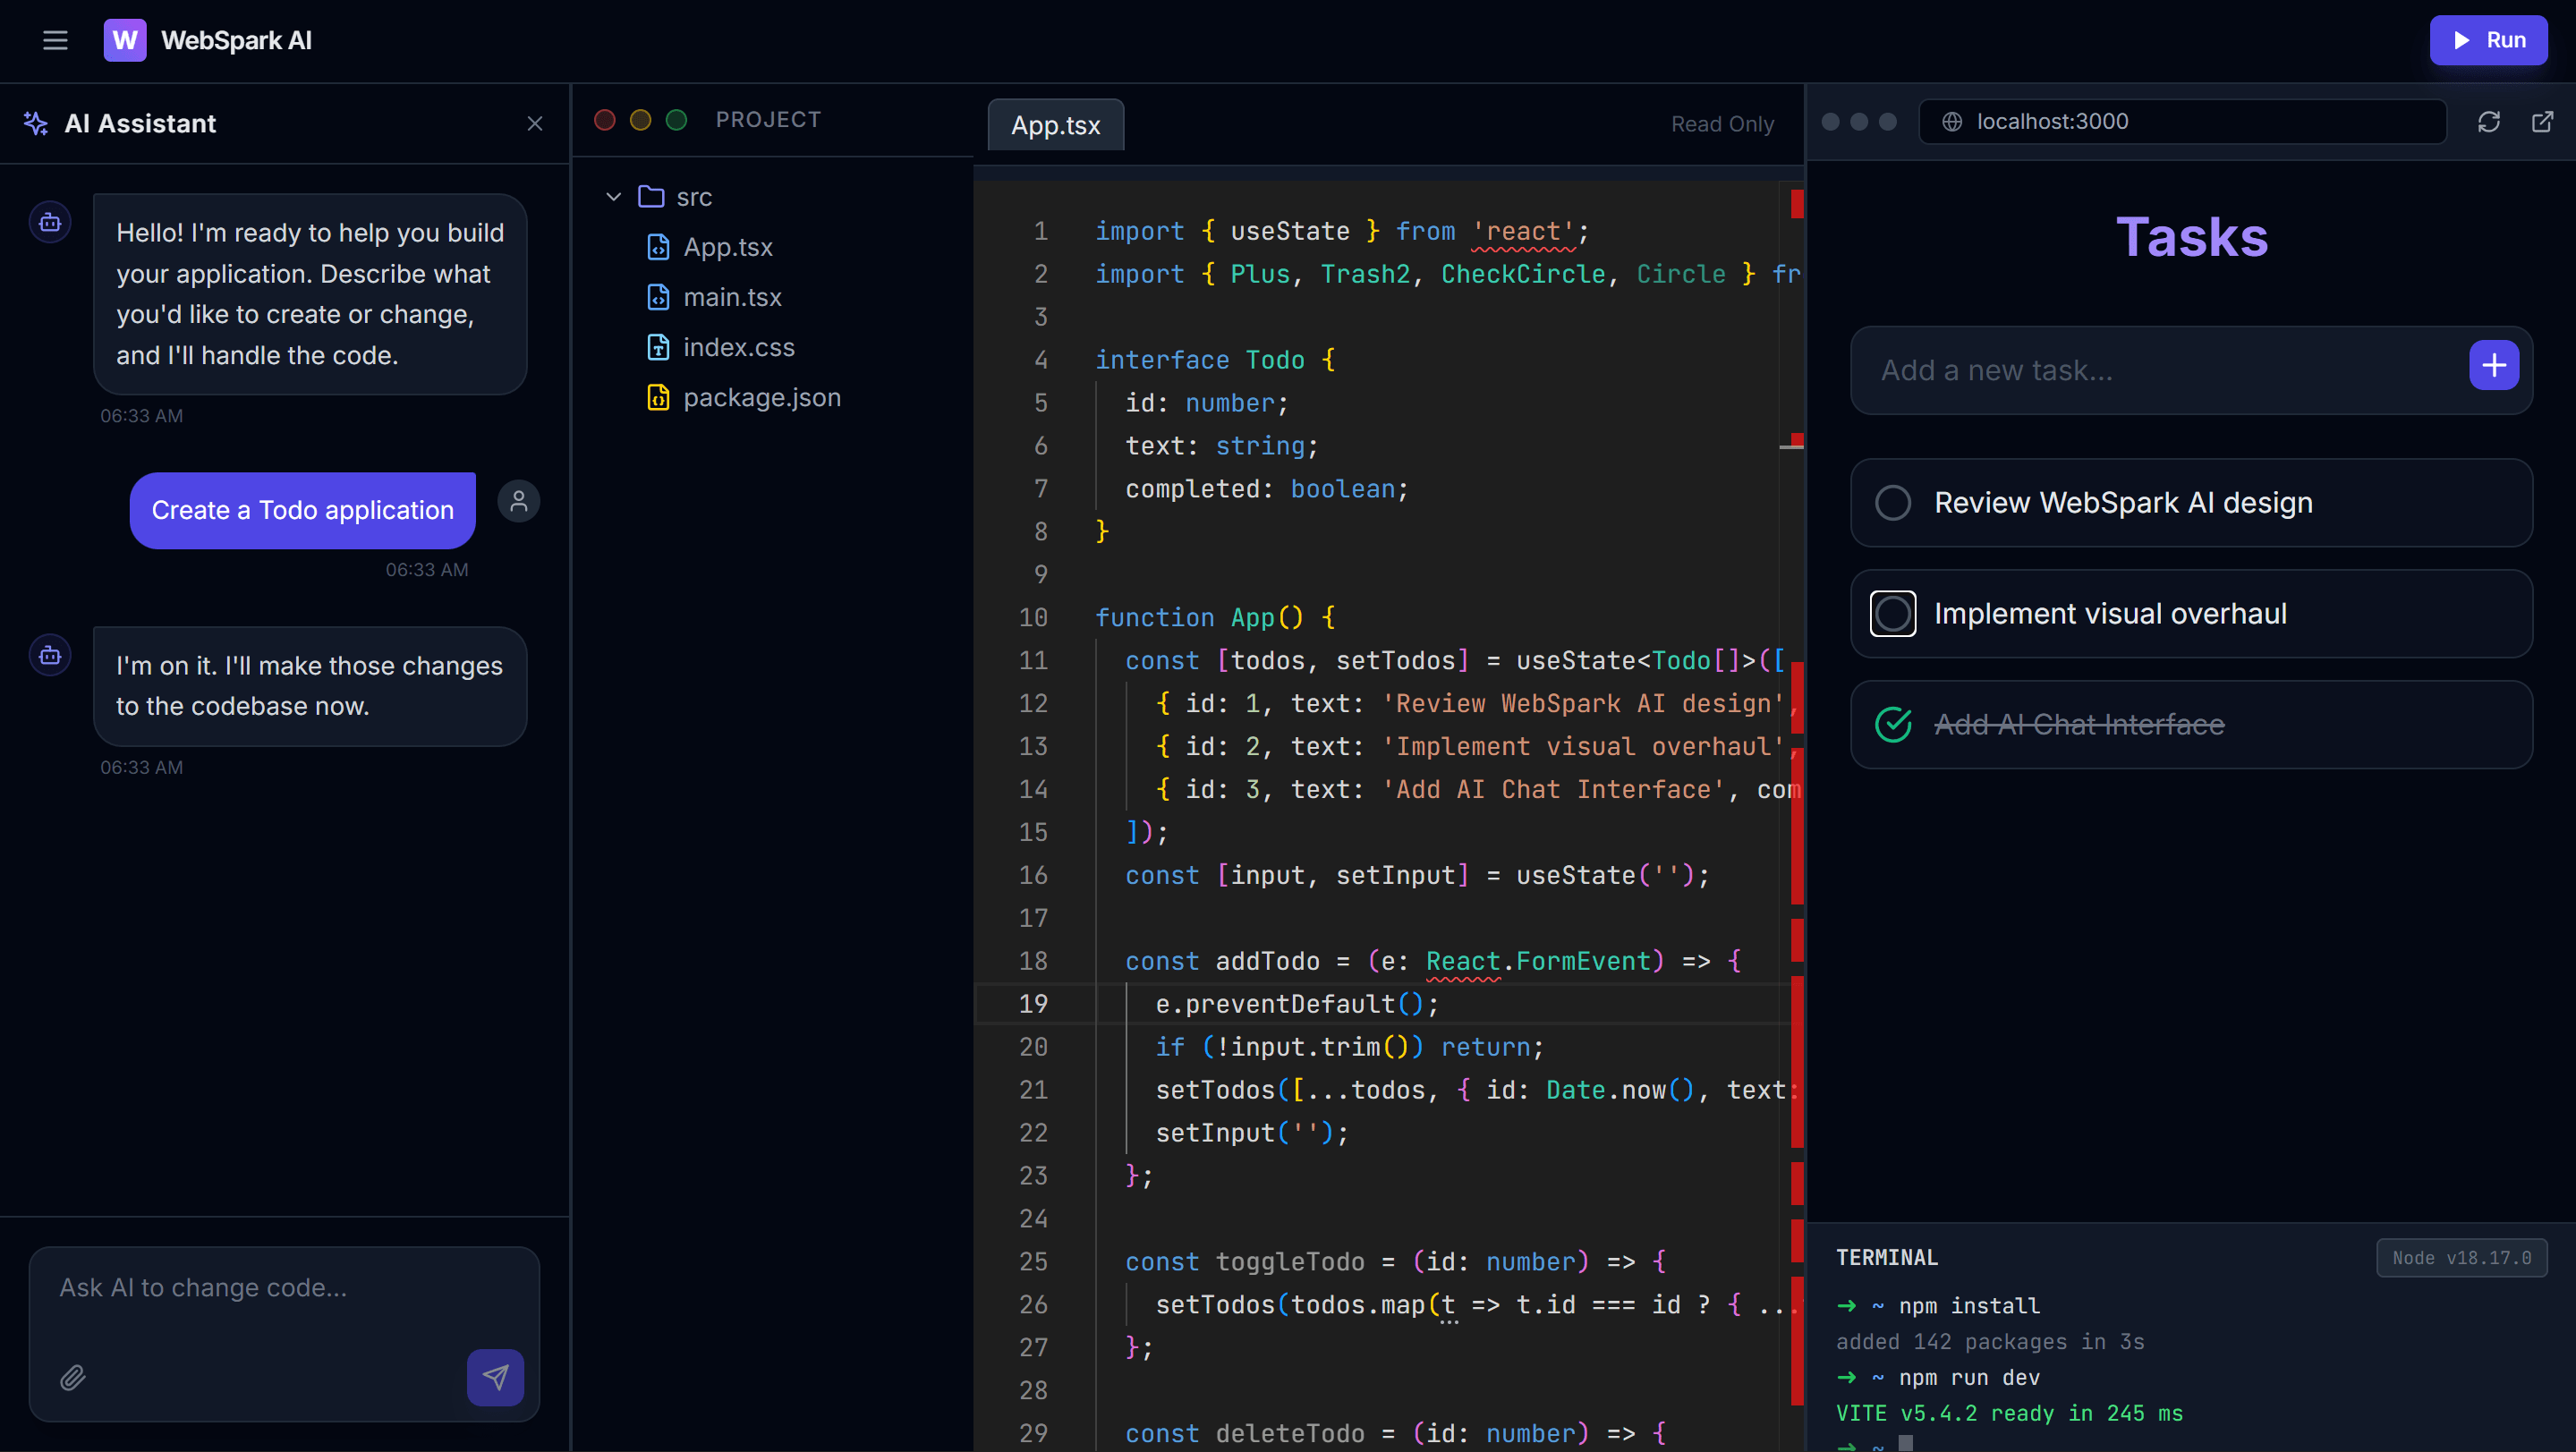Click line number 10 in the editor
This screenshot has height=1452, width=2576.
click(1033, 618)
